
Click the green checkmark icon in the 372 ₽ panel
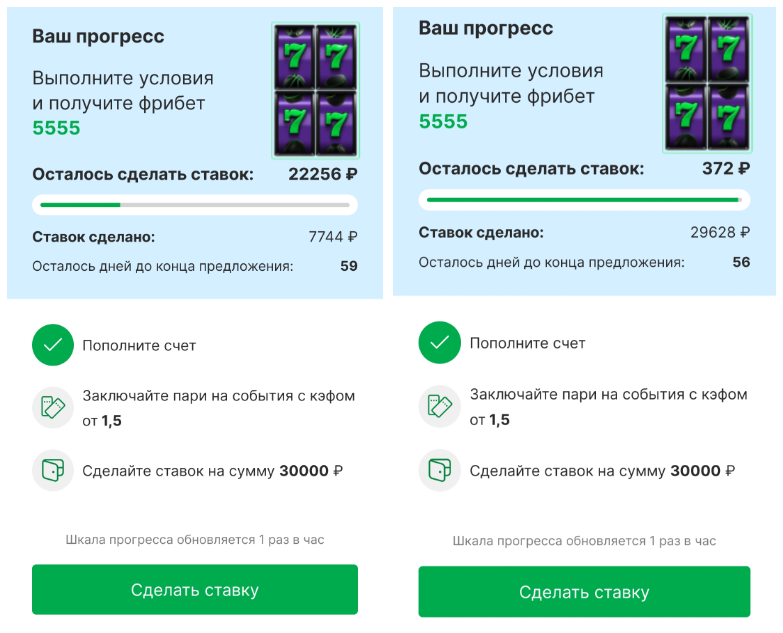click(x=439, y=342)
